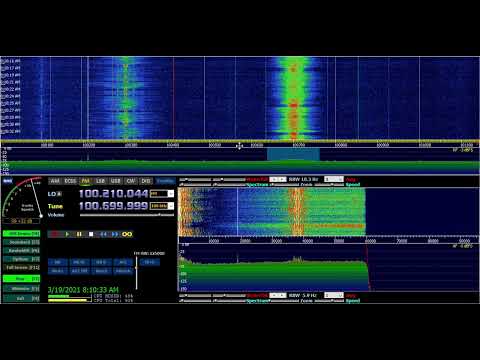Click lower Waterfall resolution stepper
Image resolution: width=480 pixels, height=360 pixels.
click(278, 295)
